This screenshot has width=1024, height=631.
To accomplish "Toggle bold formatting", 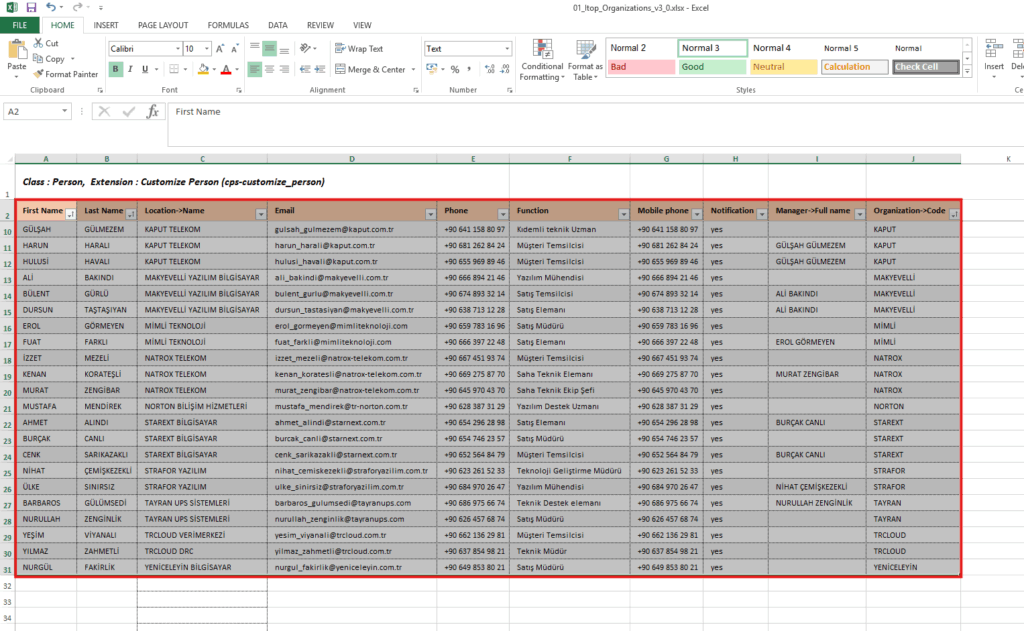I will [x=116, y=69].
